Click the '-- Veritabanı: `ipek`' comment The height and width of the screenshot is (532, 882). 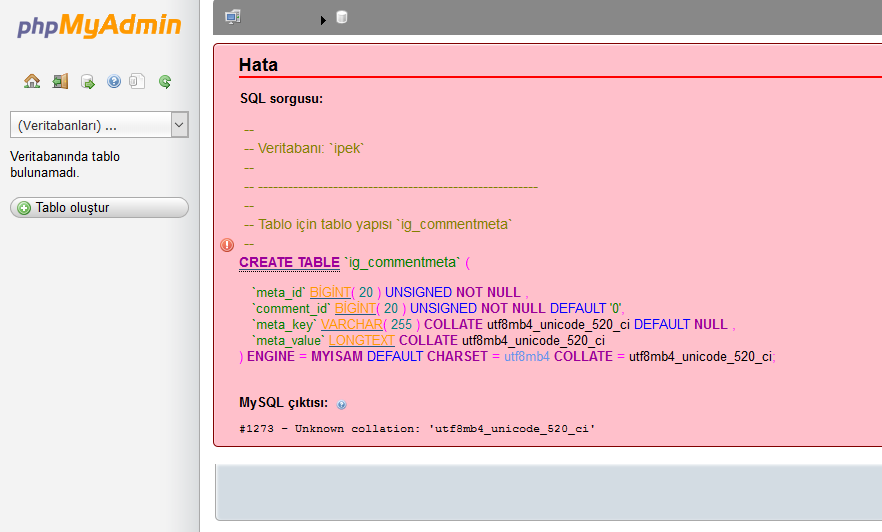coord(304,148)
